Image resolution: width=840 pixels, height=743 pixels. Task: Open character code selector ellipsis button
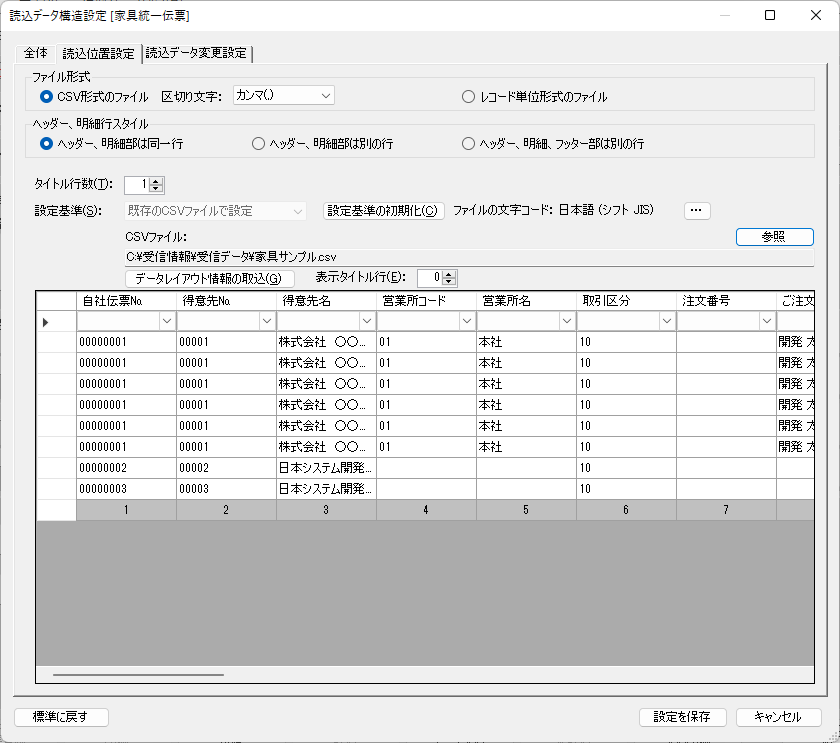click(697, 211)
